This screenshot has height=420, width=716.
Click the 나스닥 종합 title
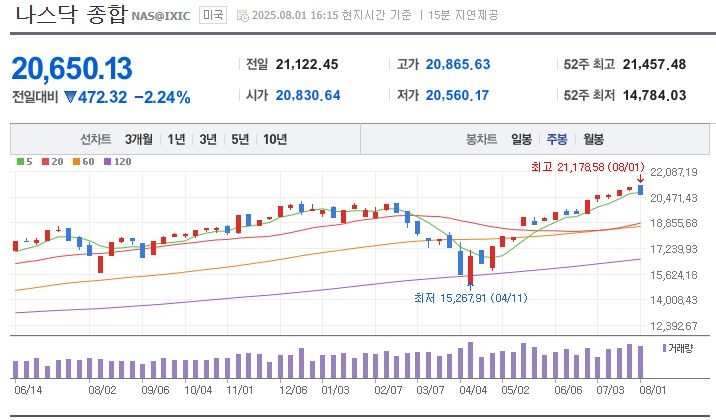[x=71, y=15]
